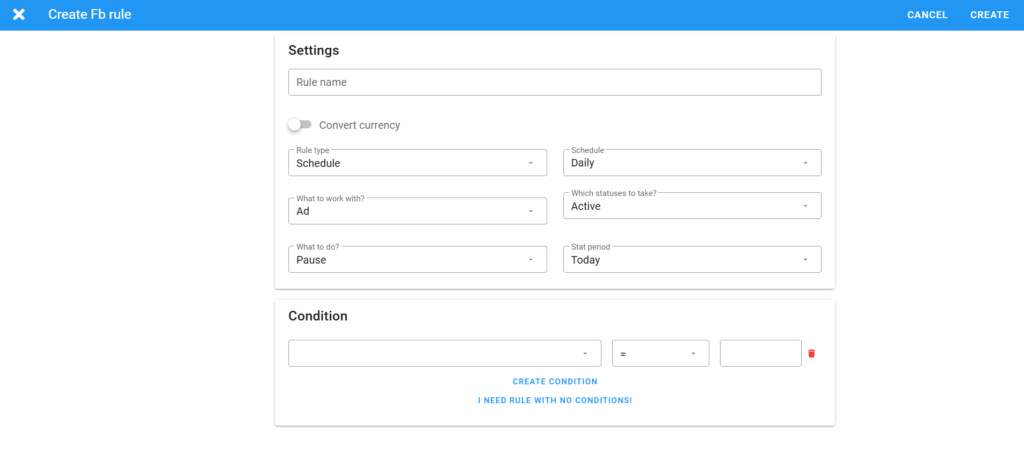
Task: Focus the Rule name input field
Action: 554,82
